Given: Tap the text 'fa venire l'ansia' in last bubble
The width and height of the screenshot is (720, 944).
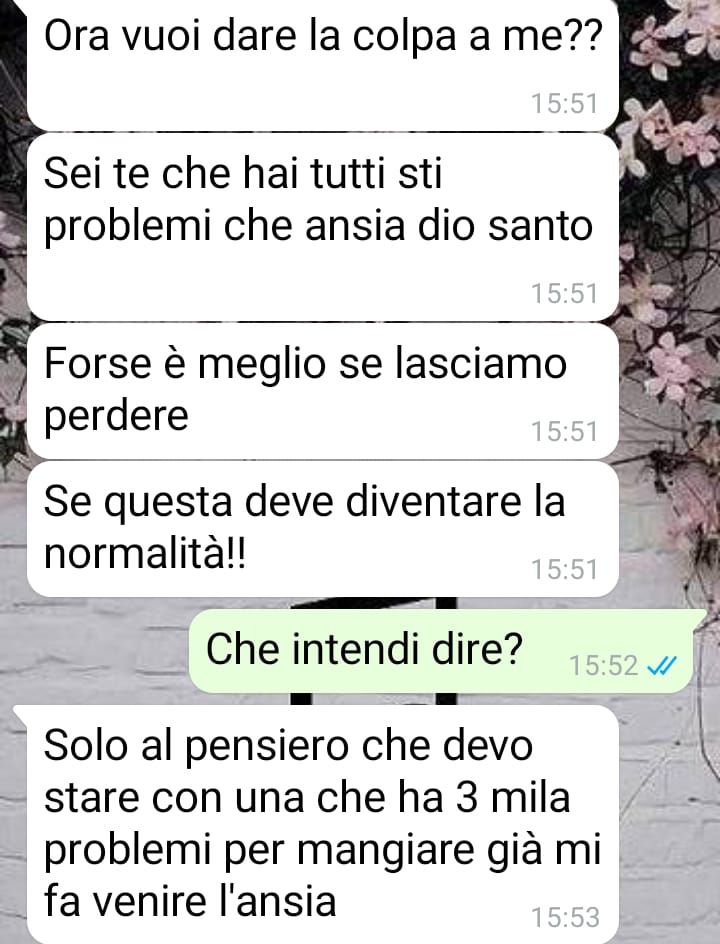Looking at the screenshot, I should coord(190,902).
